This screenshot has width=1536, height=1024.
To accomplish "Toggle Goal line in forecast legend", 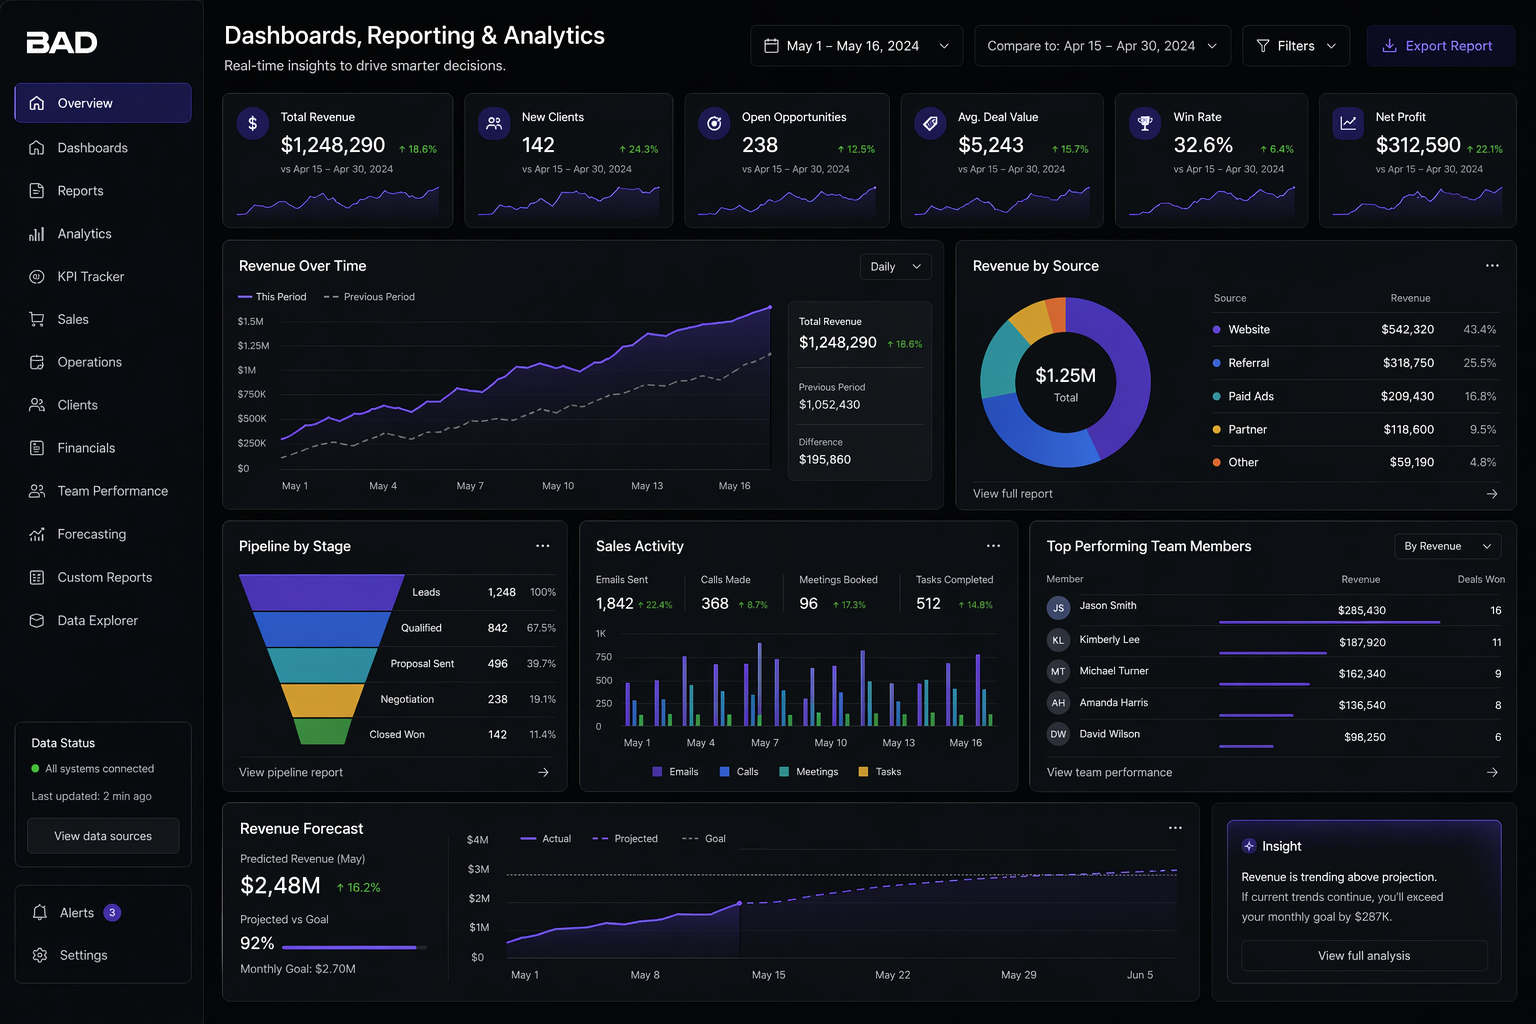I will pyautogui.click(x=704, y=839).
